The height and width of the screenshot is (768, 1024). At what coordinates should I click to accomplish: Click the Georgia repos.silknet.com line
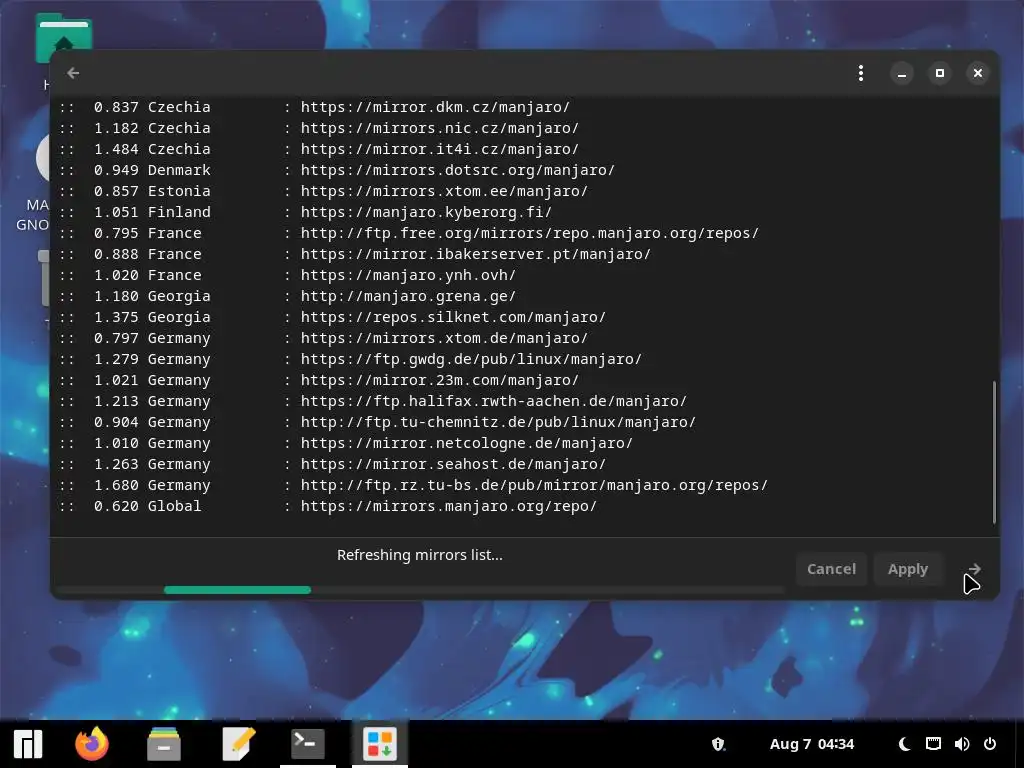[332, 317]
